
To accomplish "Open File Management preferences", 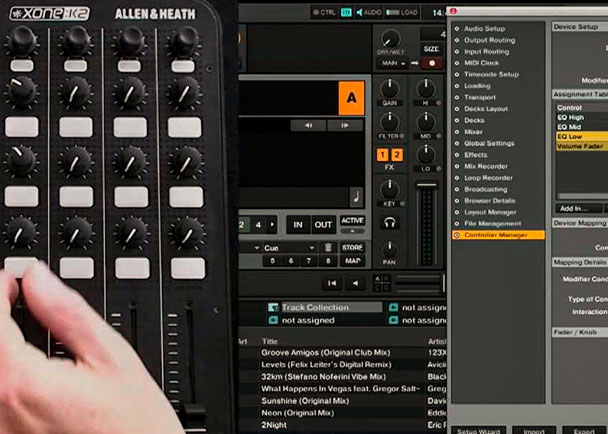I will (x=492, y=223).
